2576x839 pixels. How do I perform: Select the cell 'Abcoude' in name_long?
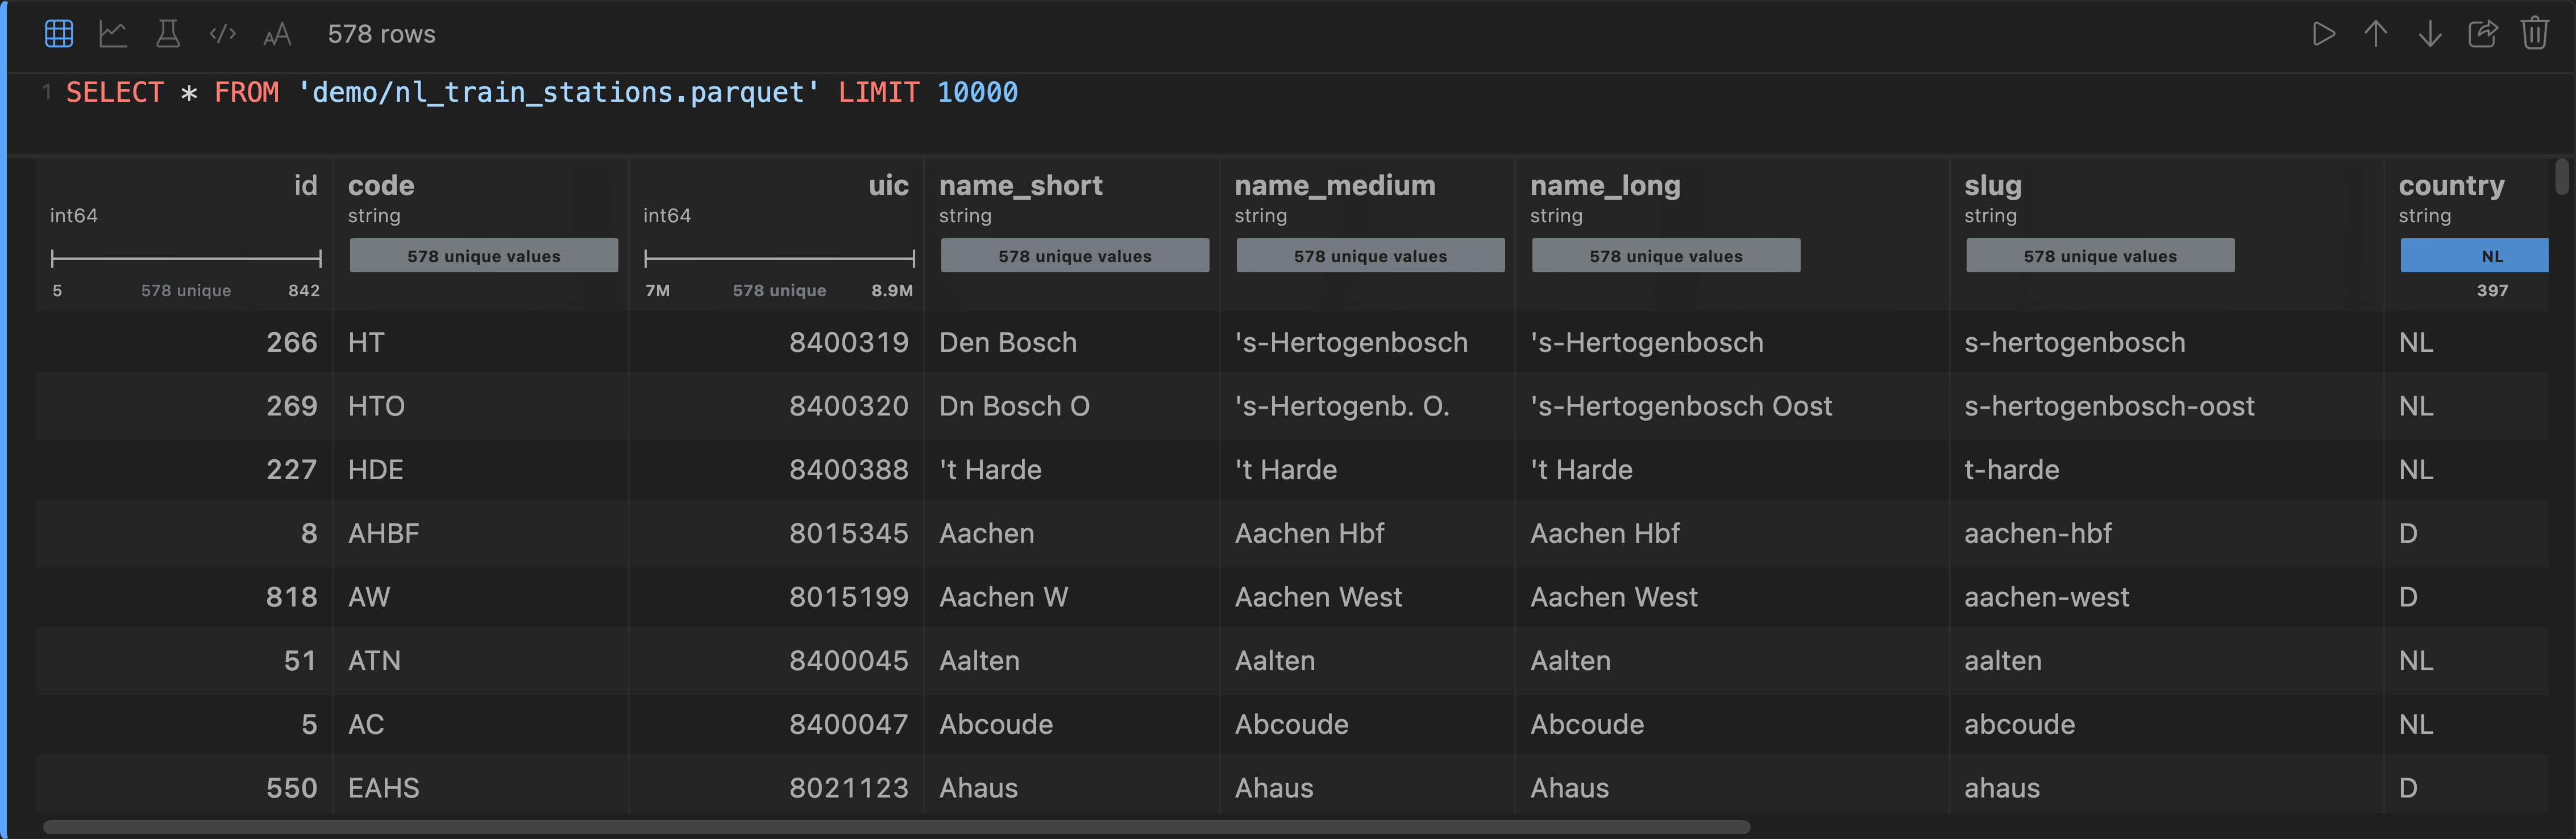tap(1587, 724)
